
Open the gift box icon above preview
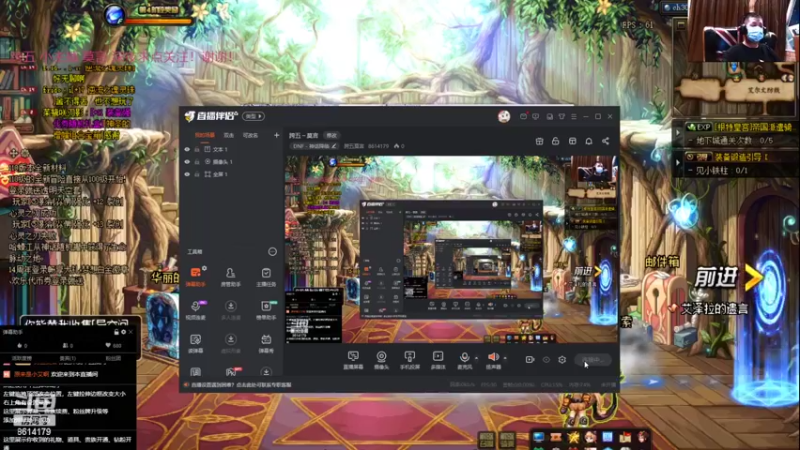(539, 141)
